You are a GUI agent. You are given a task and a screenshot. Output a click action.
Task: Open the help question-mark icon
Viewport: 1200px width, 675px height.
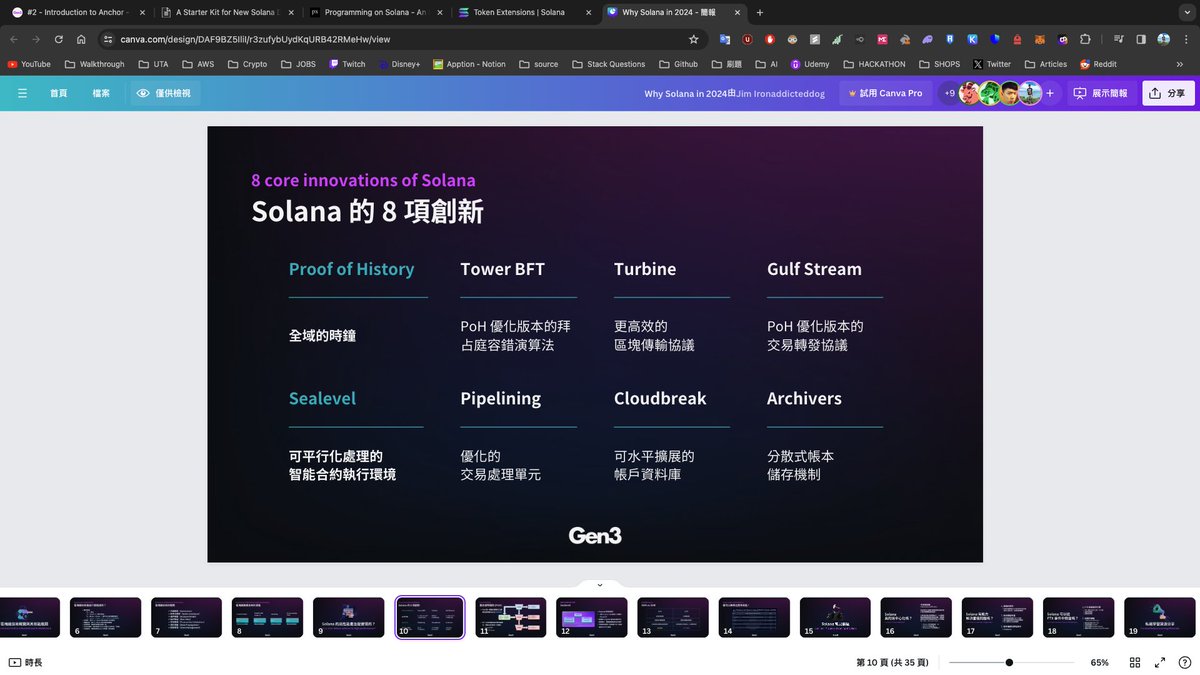pyautogui.click(x=1184, y=662)
